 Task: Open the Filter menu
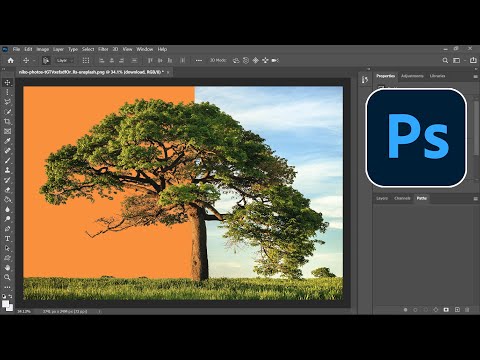[103, 49]
